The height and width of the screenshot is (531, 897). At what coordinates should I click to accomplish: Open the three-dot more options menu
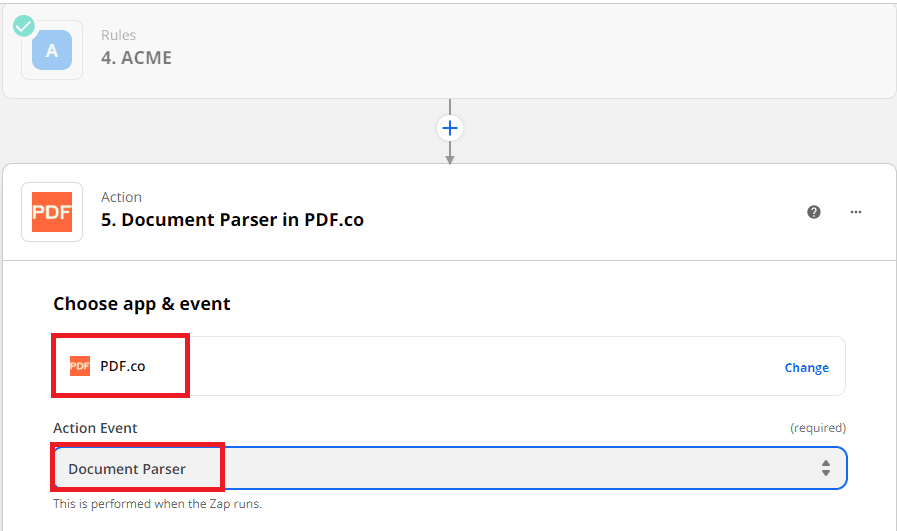click(856, 212)
